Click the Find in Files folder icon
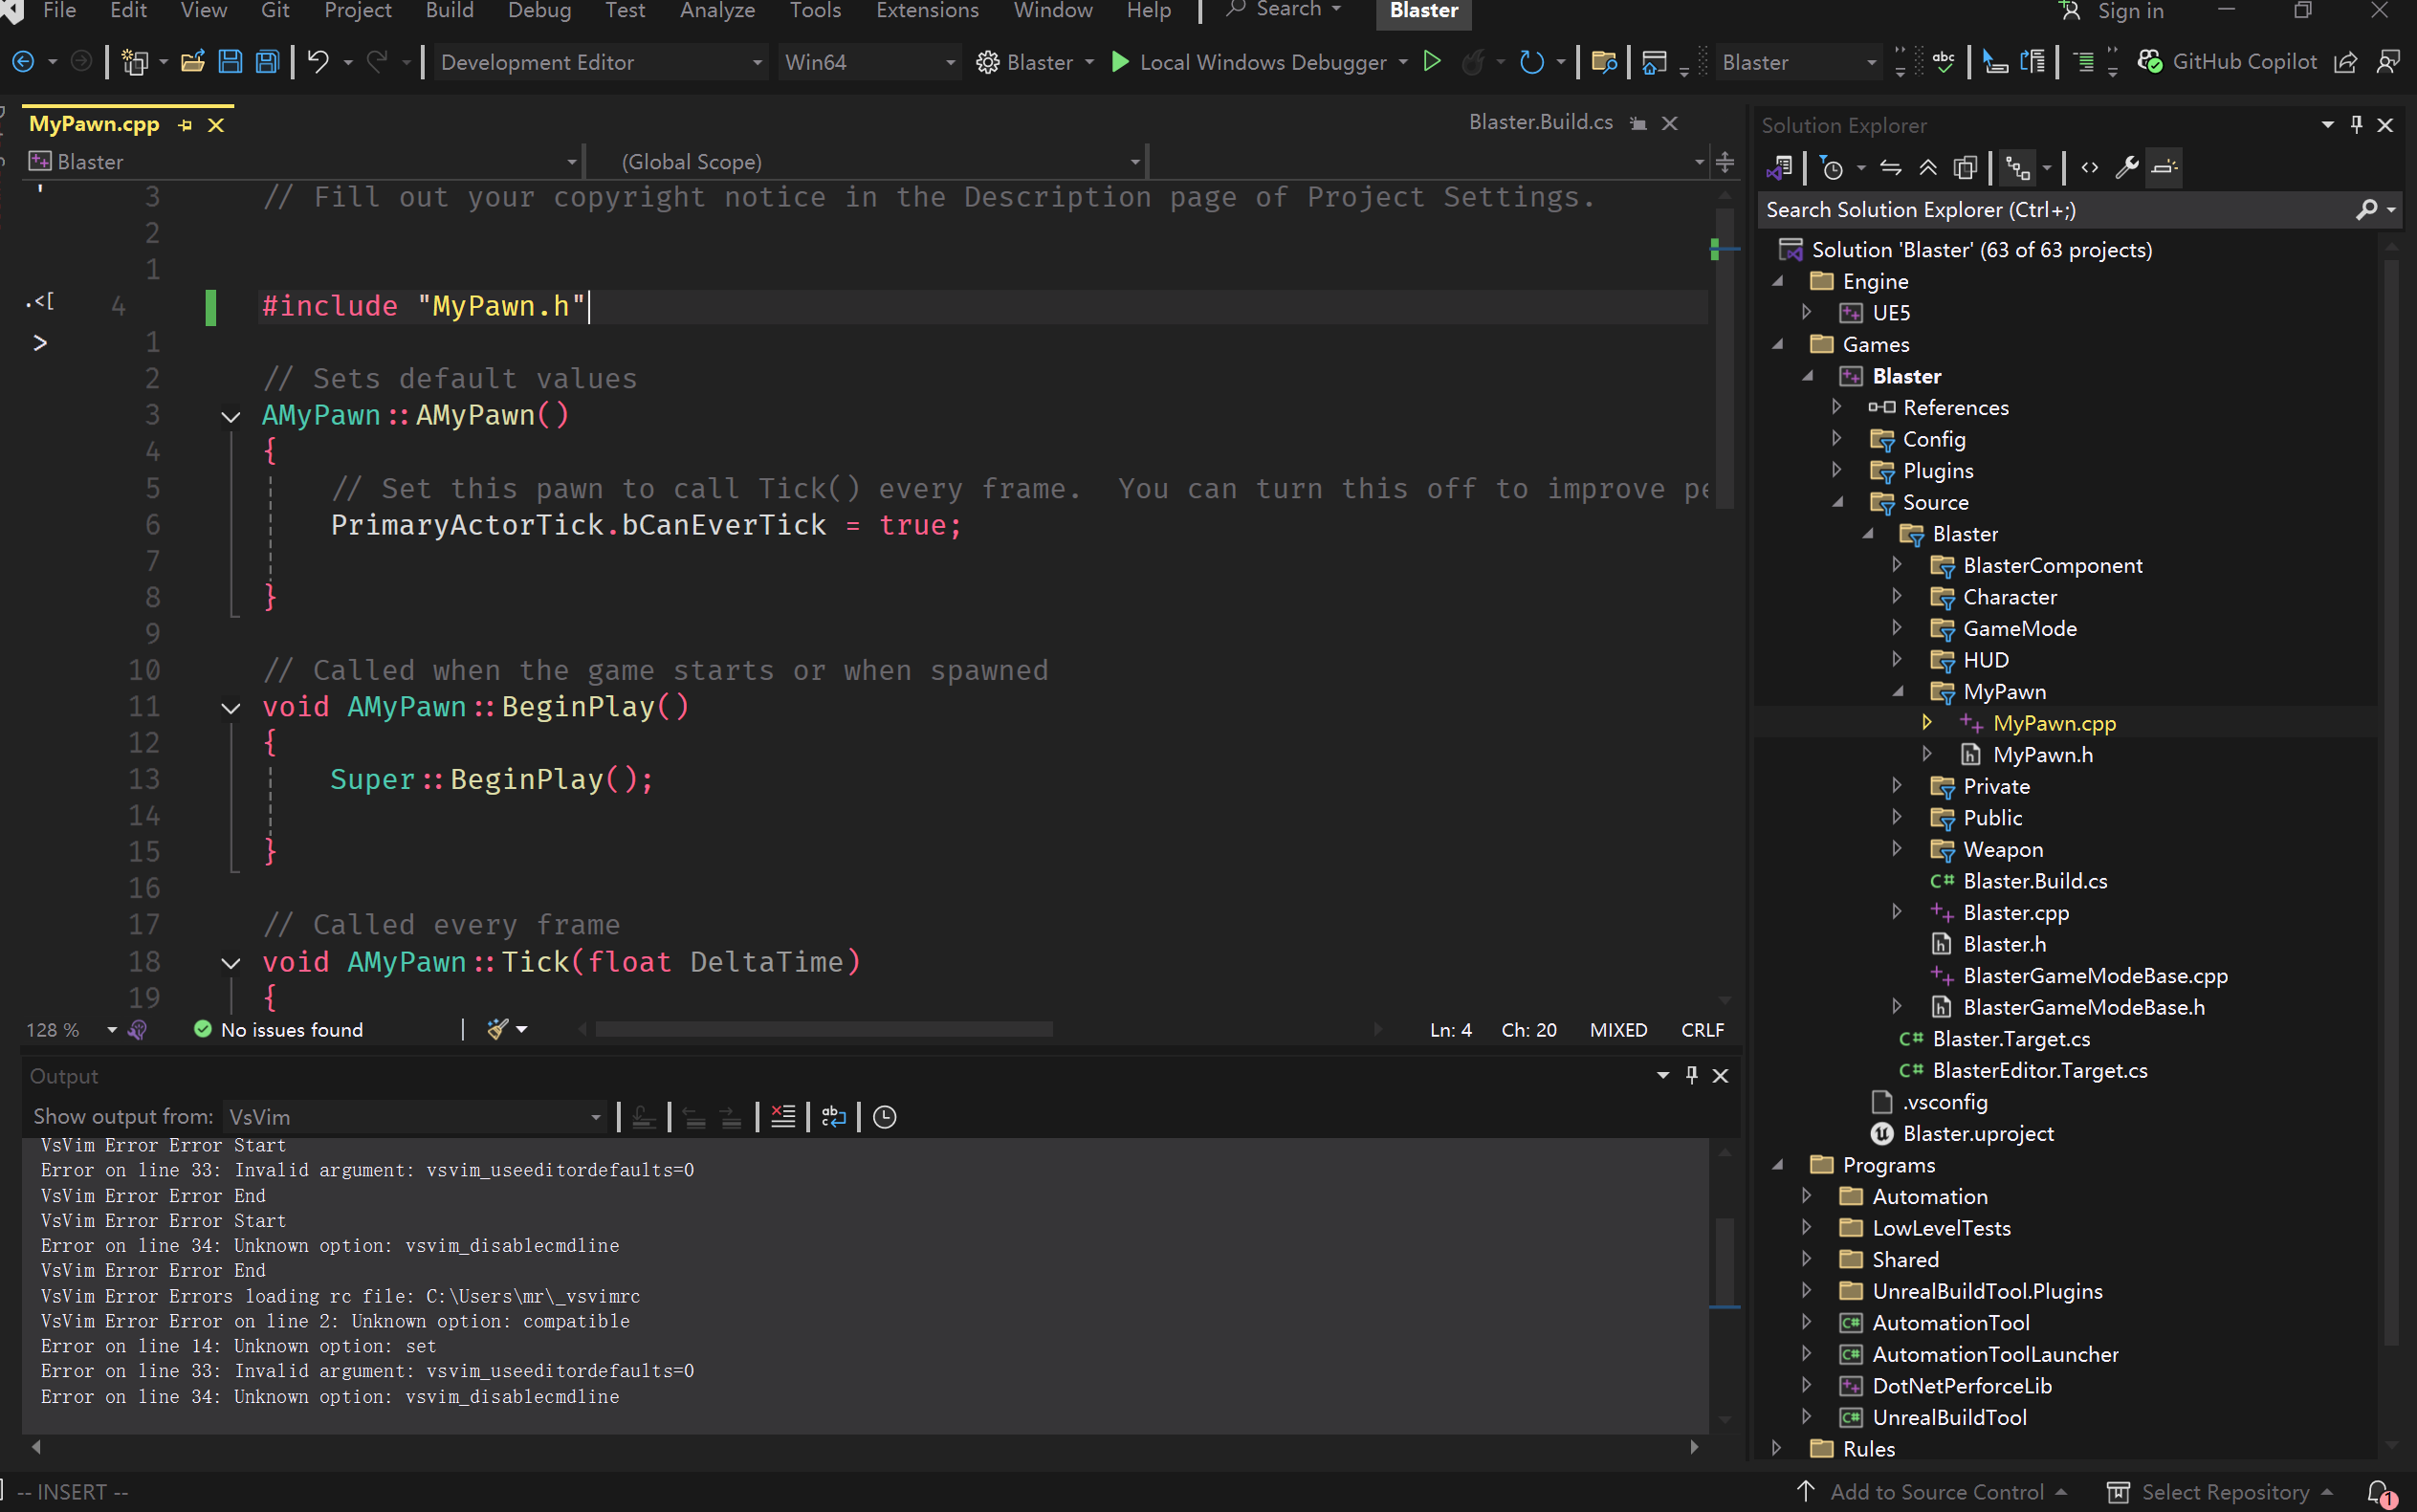This screenshot has height=1512, width=2417. click(1604, 62)
